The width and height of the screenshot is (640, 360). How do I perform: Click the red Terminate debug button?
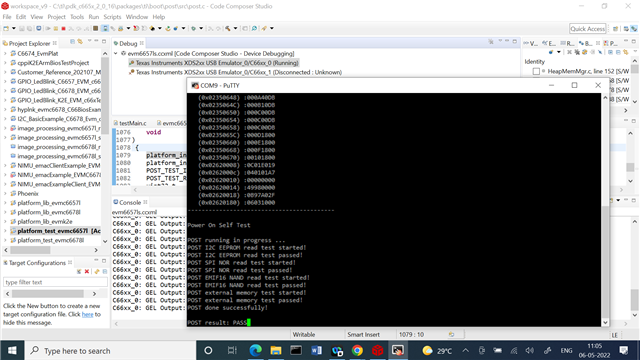point(63,29)
